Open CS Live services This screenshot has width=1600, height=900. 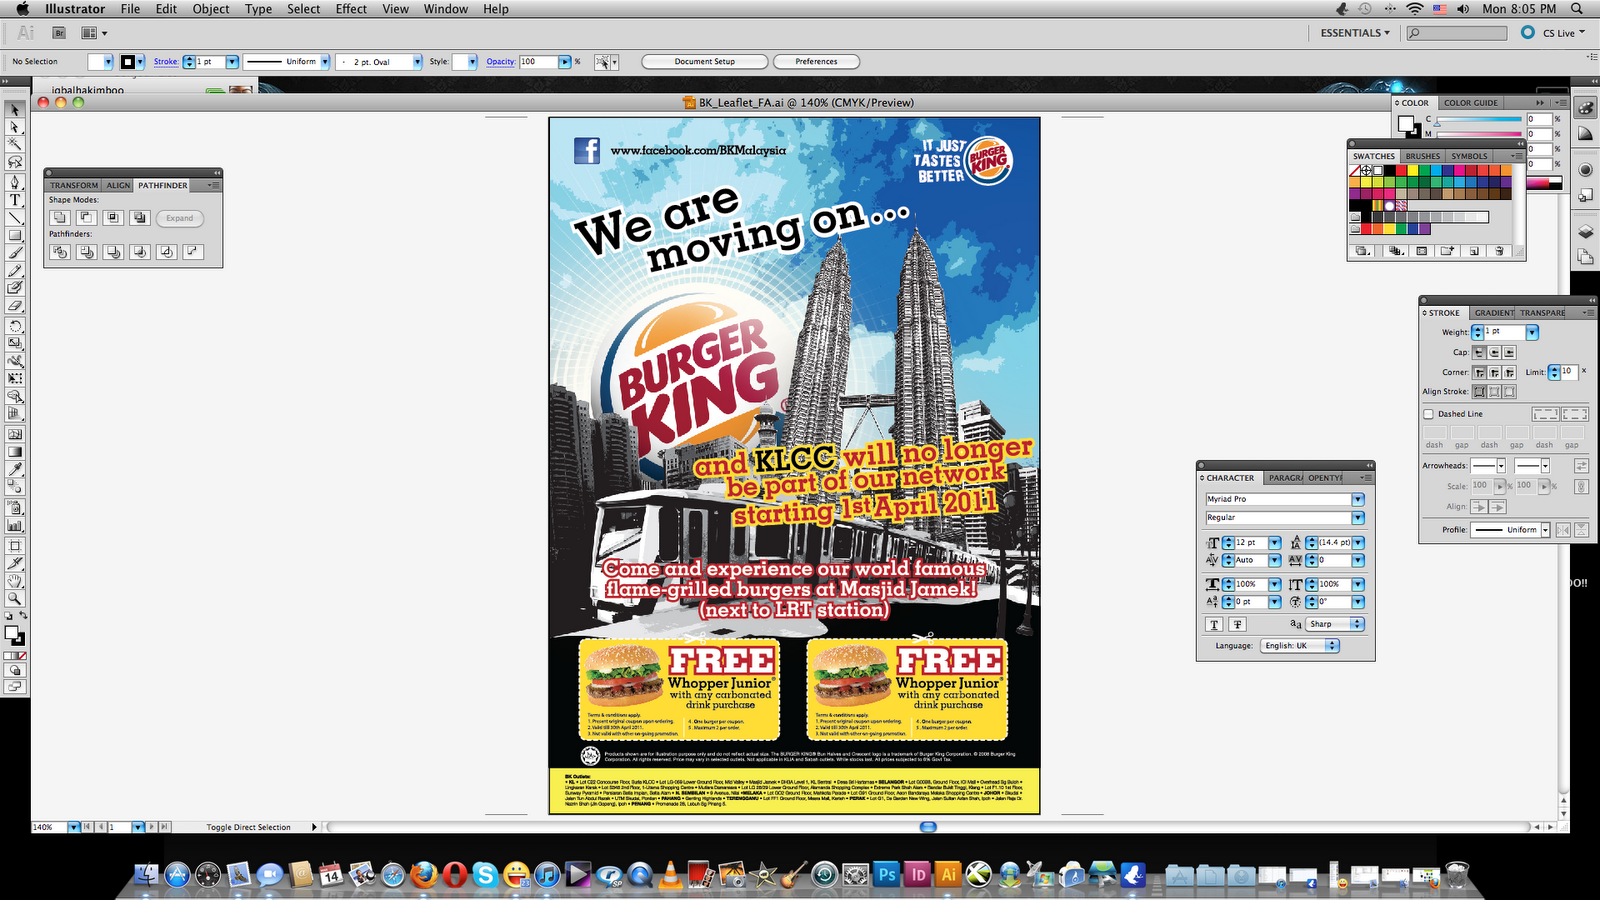(1552, 33)
